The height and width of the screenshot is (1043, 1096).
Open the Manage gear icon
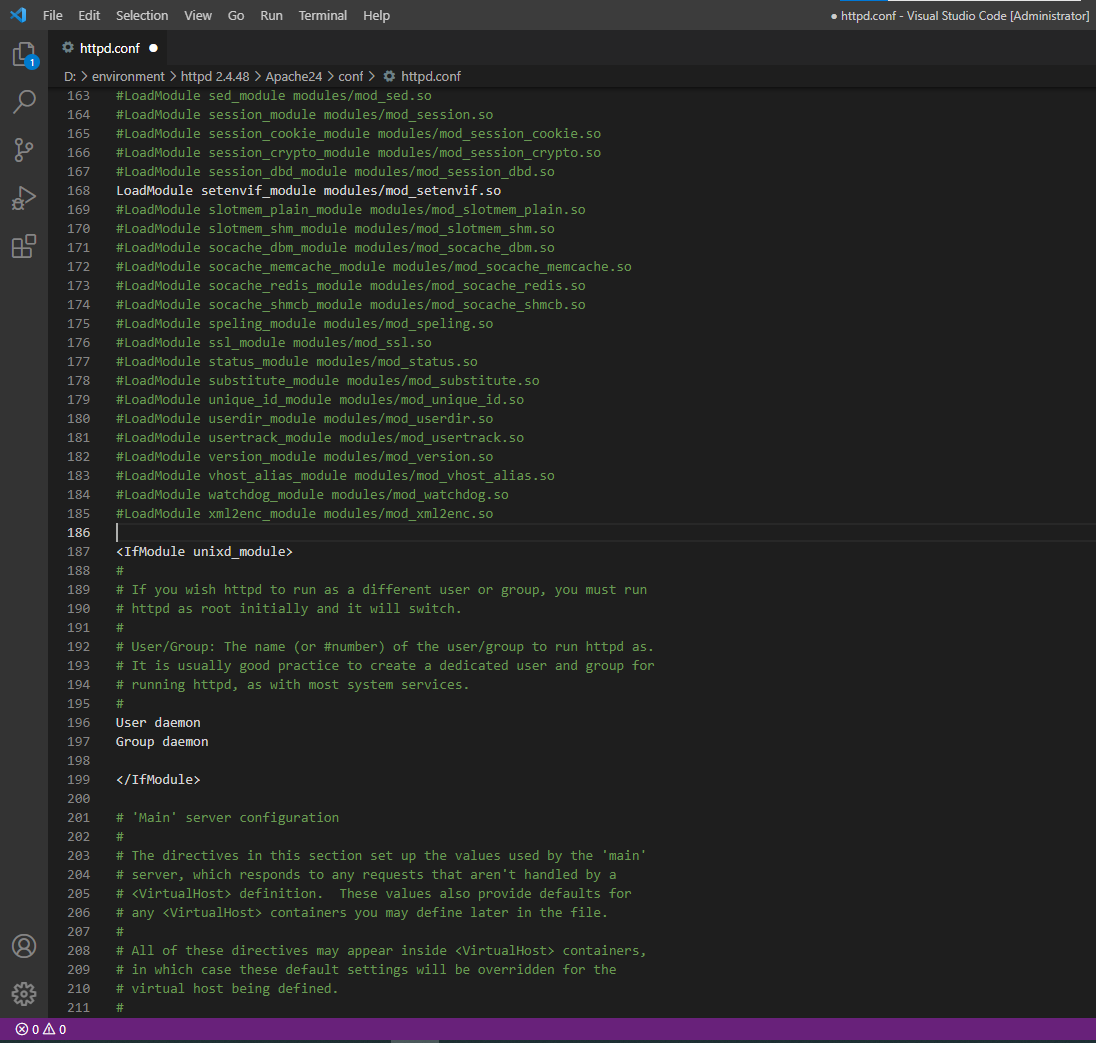pyautogui.click(x=24, y=993)
